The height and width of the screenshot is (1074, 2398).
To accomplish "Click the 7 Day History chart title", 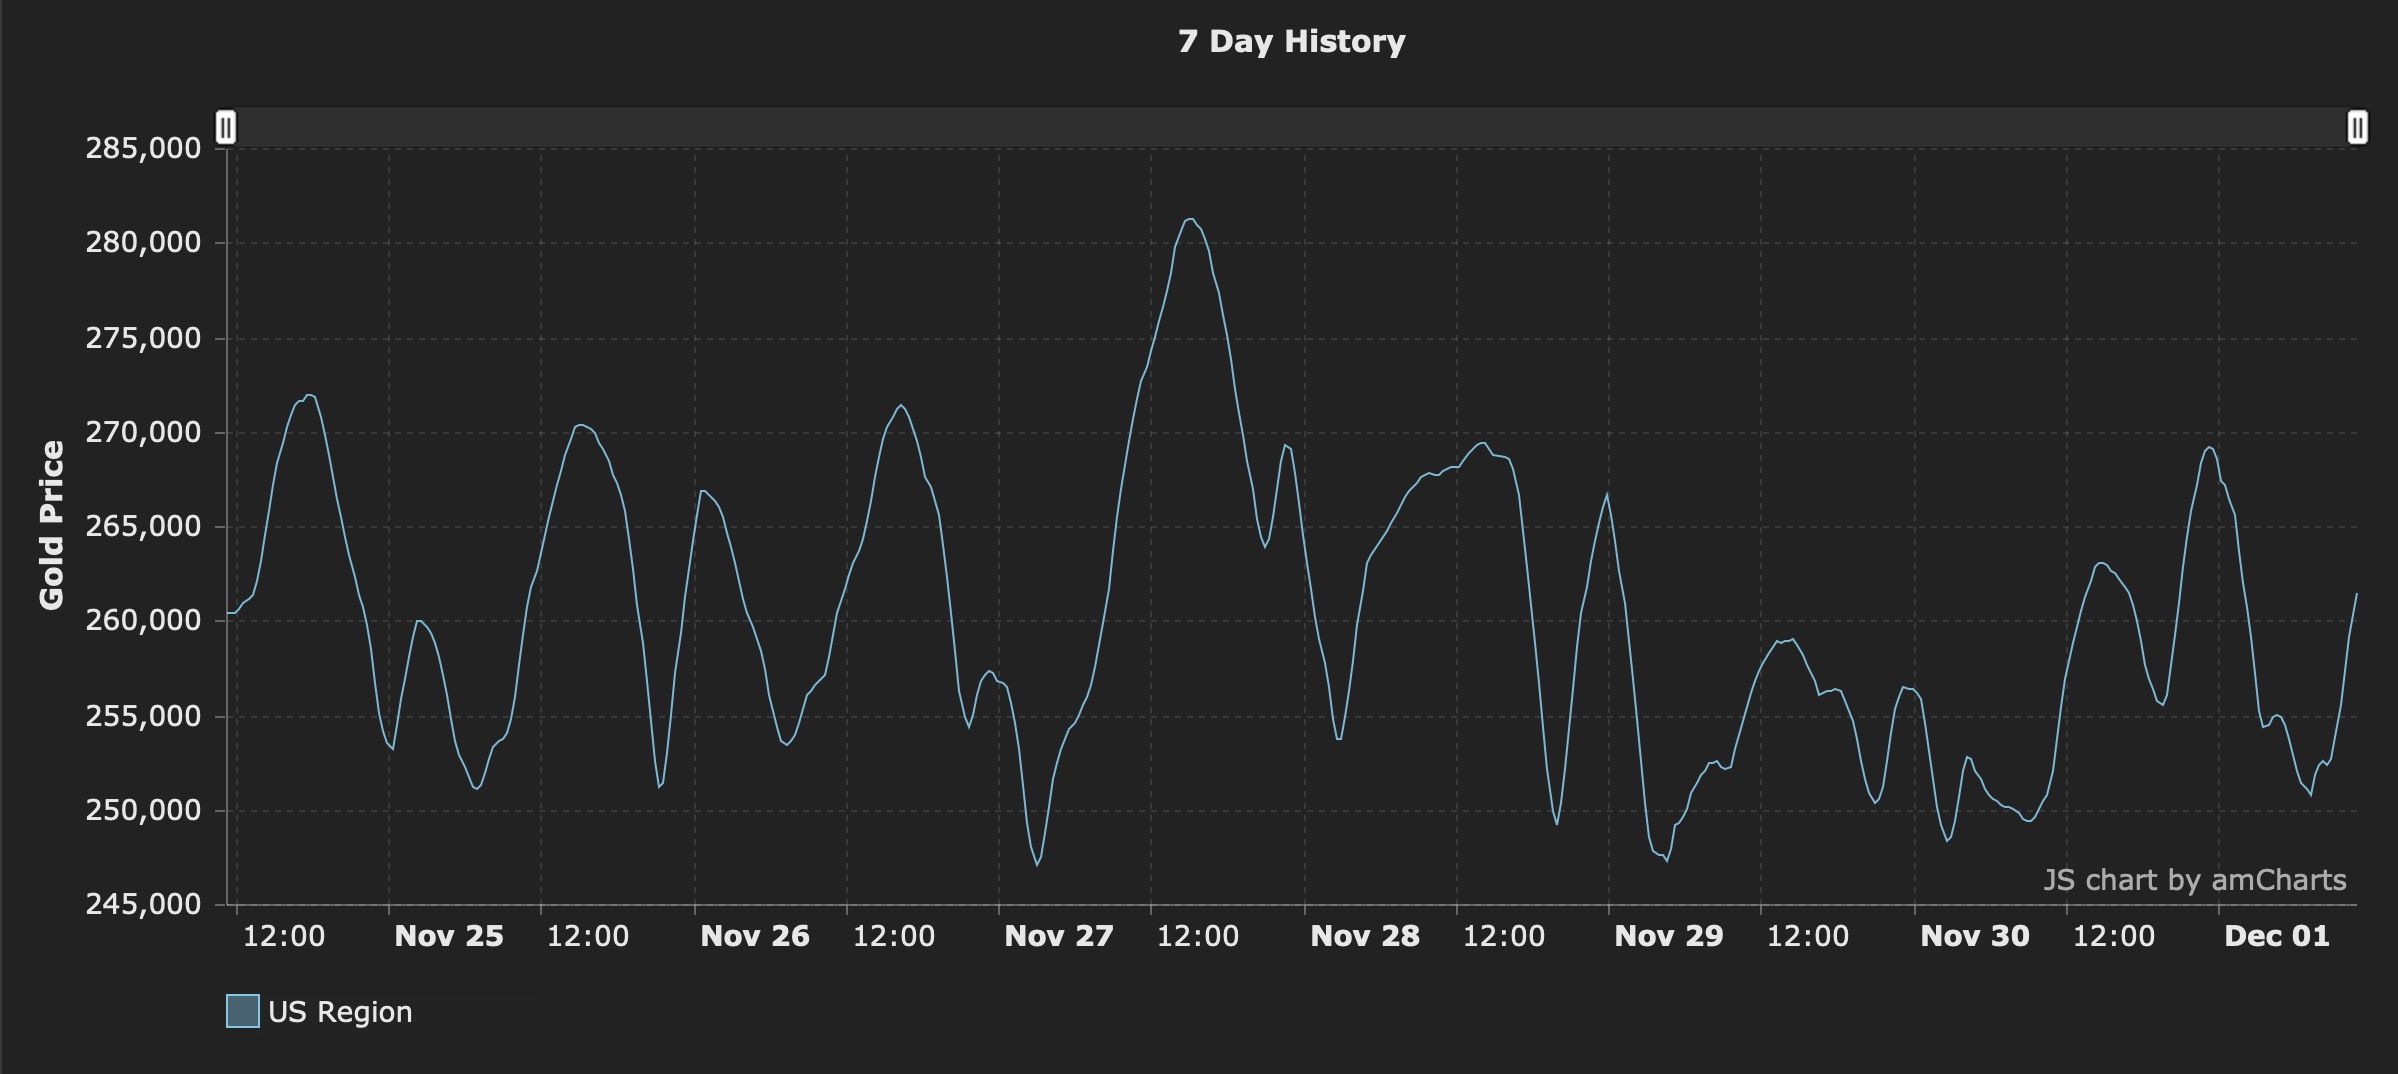I will coord(1291,41).
